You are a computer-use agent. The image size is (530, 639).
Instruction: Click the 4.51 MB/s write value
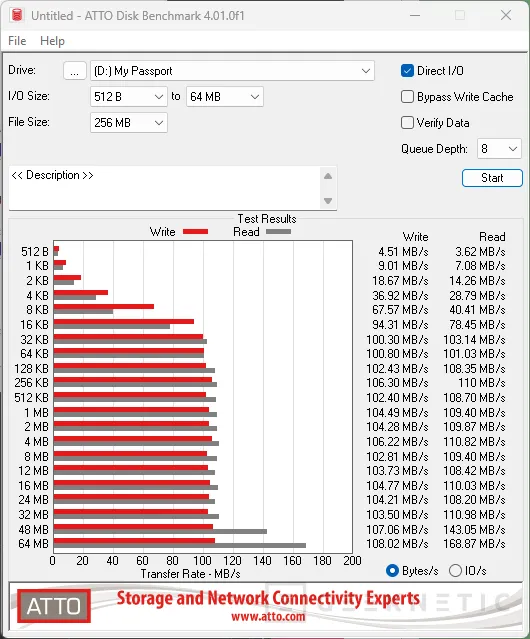pyautogui.click(x=403, y=252)
